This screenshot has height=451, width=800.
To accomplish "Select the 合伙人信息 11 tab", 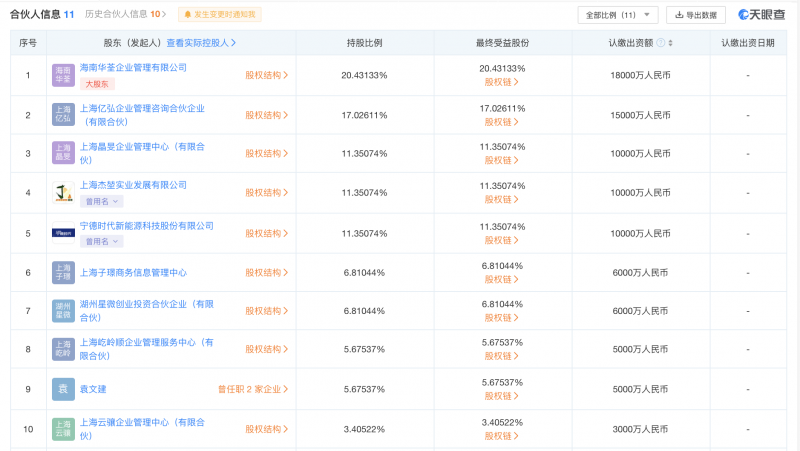I will tap(42, 14).
